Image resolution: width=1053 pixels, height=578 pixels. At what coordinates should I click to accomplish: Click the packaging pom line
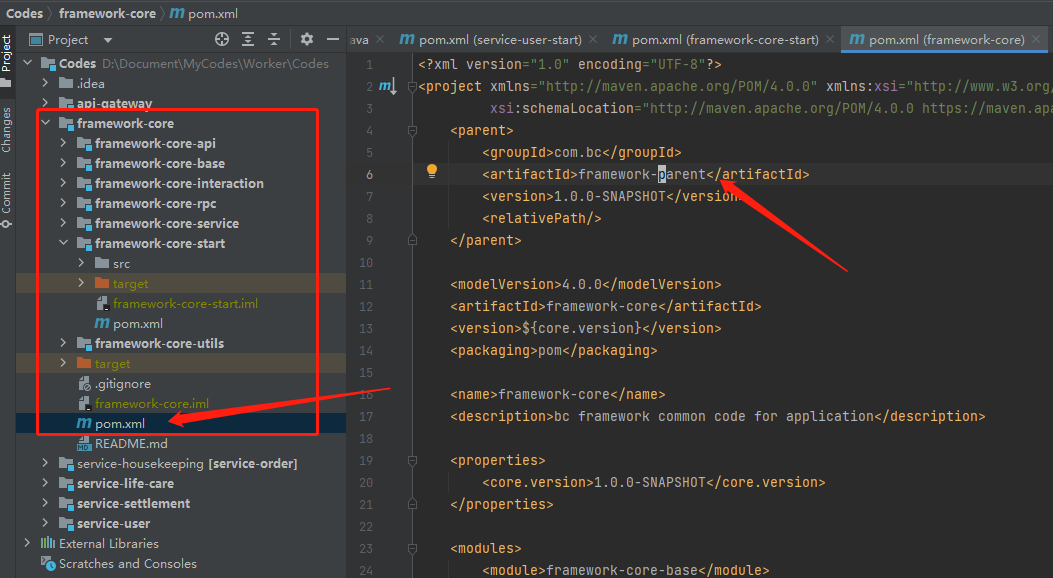pyautogui.click(x=553, y=350)
